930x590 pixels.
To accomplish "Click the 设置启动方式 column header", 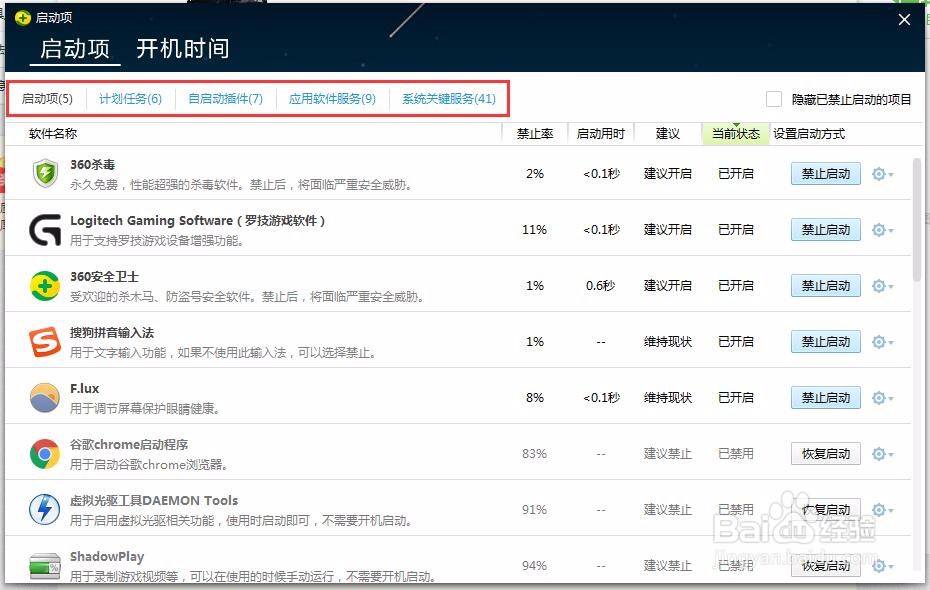I will click(808, 134).
